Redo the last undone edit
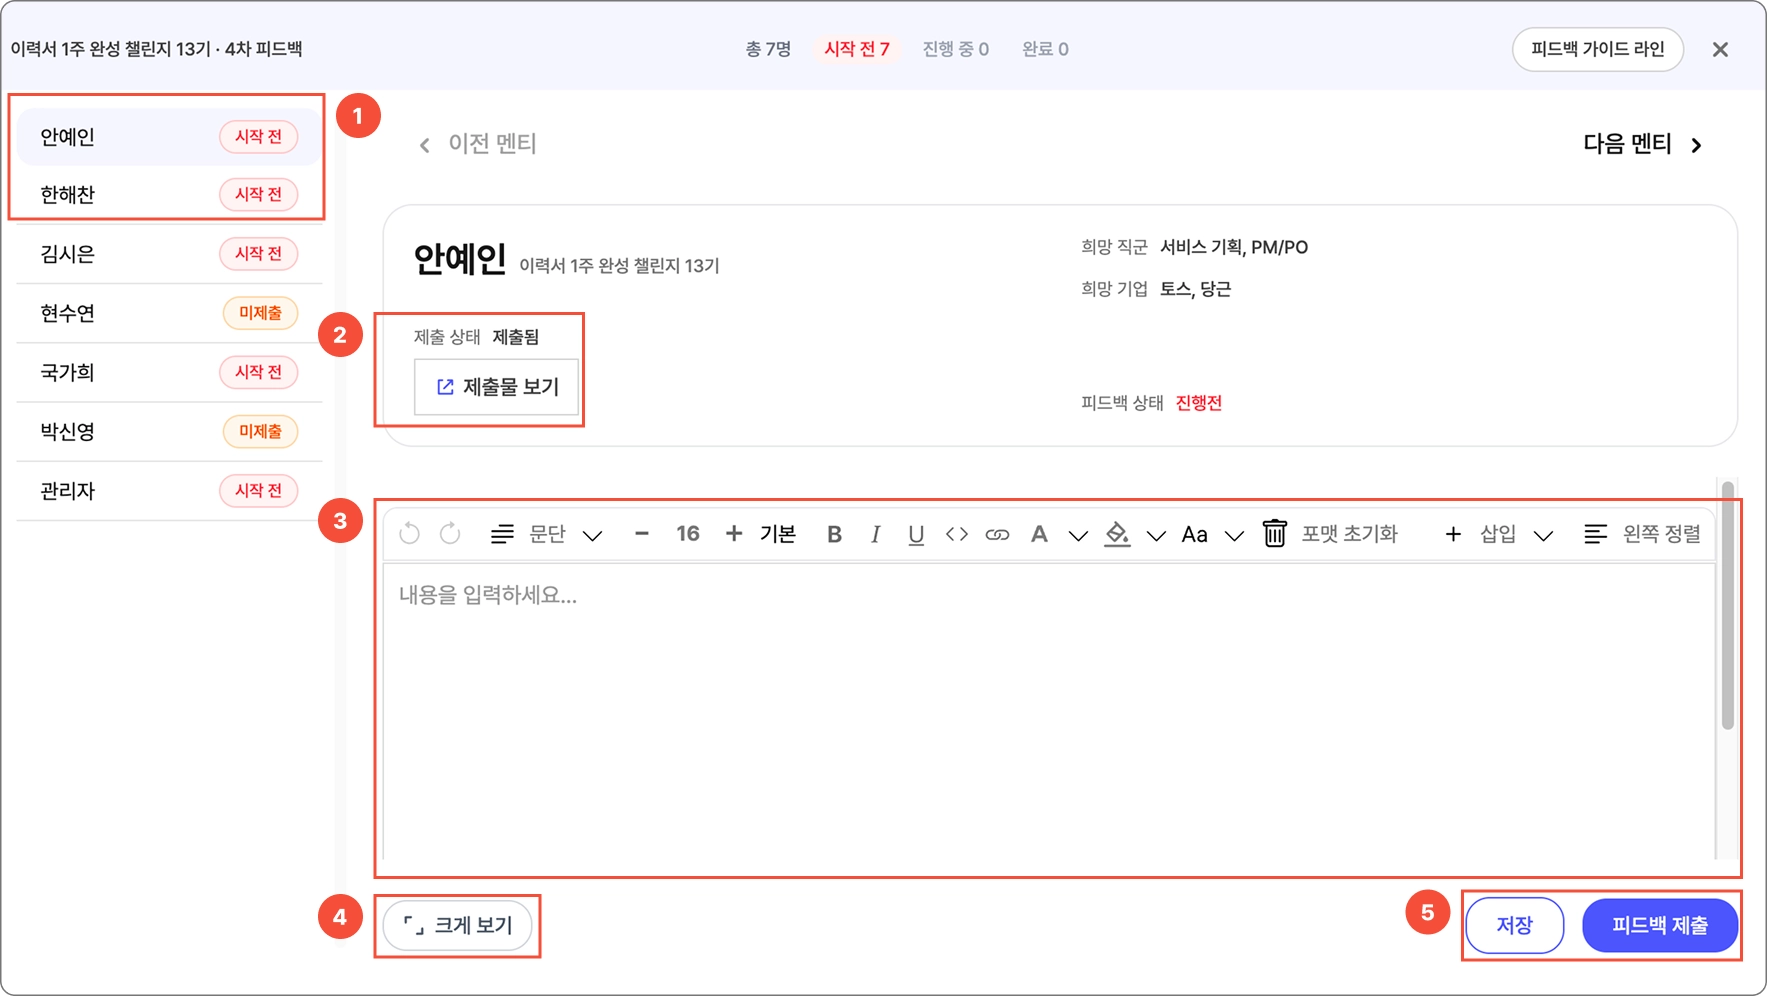 (450, 534)
